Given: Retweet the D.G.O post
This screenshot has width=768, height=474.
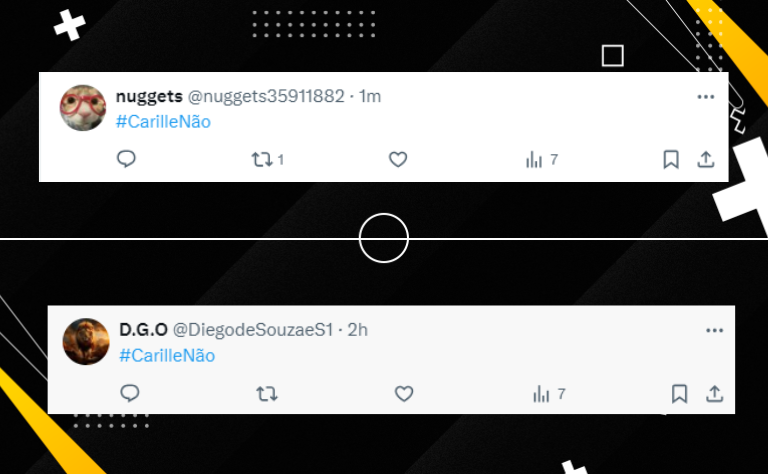Looking at the screenshot, I should point(267,394).
